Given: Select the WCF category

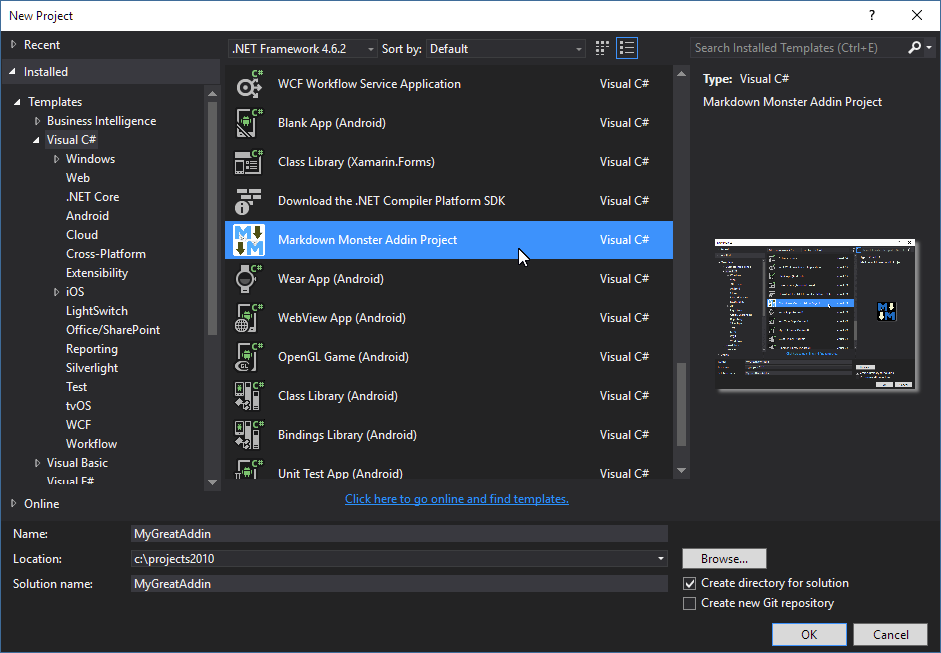Looking at the screenshot, I should [x=79, y=425].
